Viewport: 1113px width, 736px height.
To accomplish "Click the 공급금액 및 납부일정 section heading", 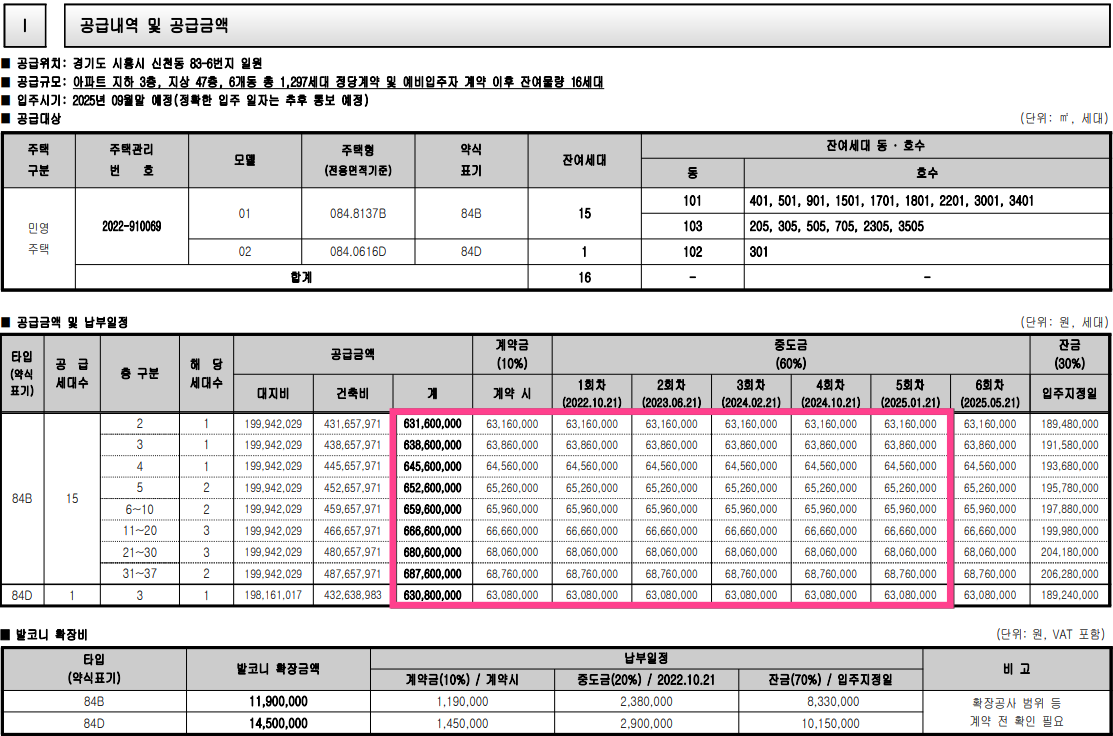I will (72, 322).
